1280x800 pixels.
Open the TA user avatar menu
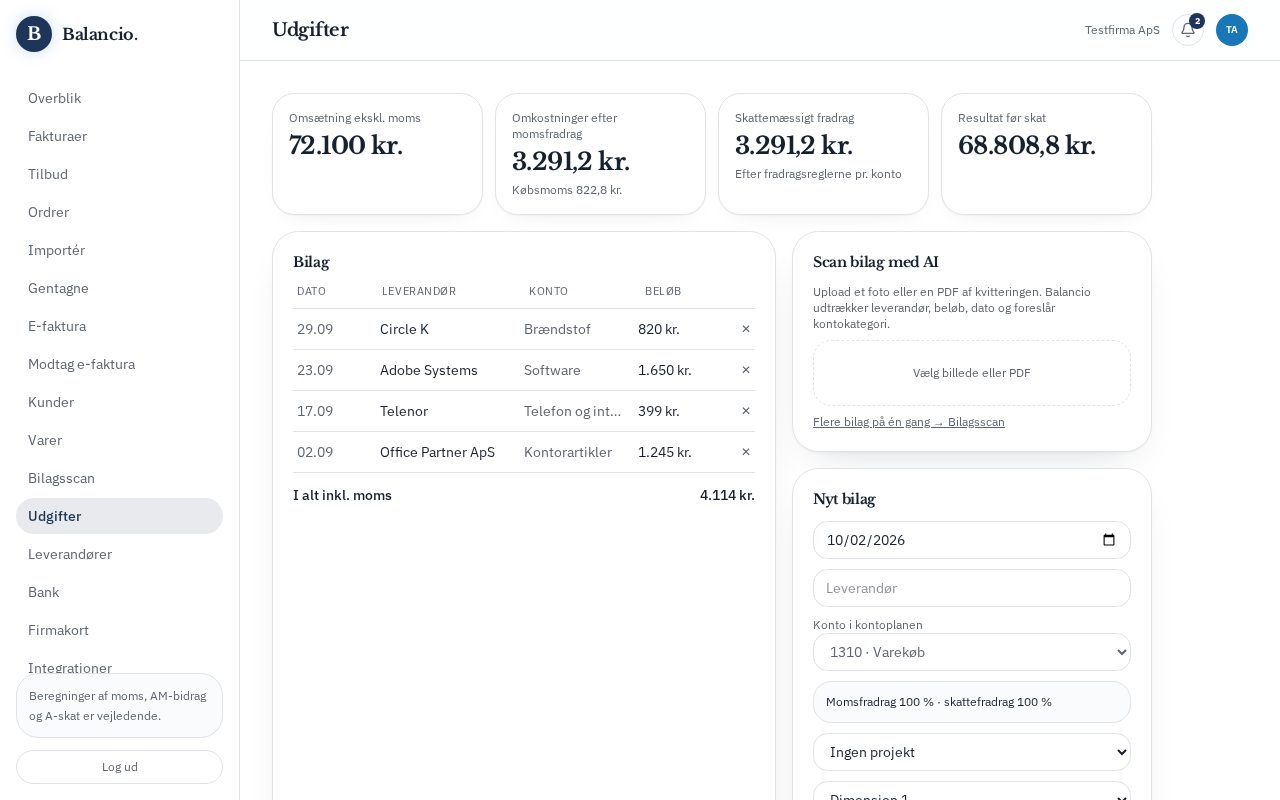1232,30
